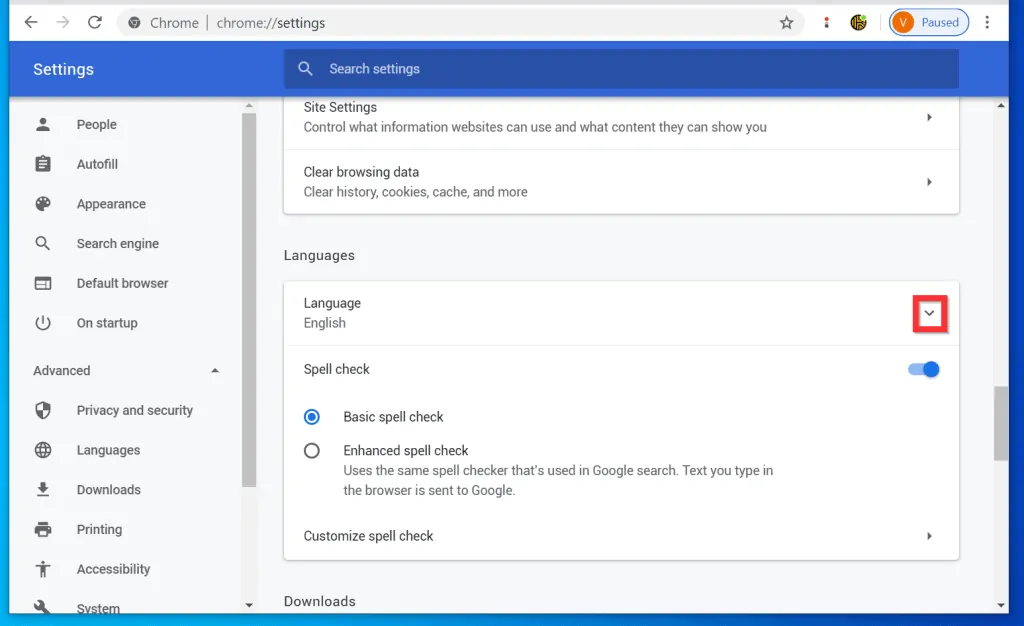This screenshot has width=1024, height=626.
Task: Click the Printing printer icon
Action: (x=43, y=530)
